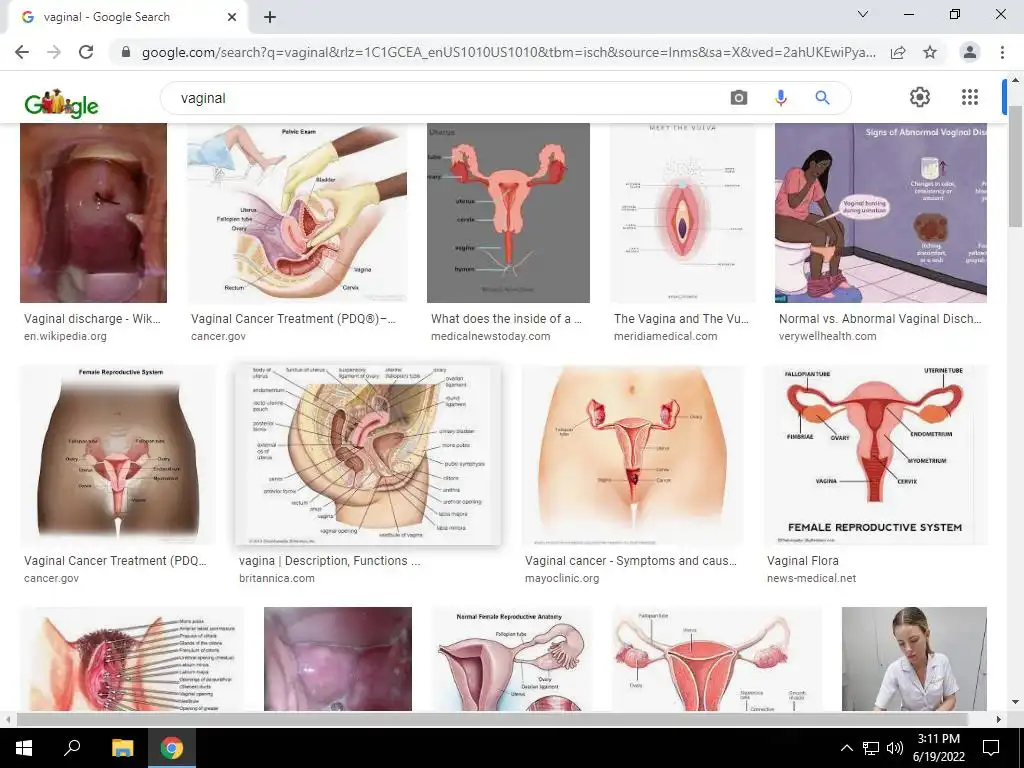Open Chrome three-dot menu
The width and height of the screenshot is (1024, 768).
click(1002, 52)
